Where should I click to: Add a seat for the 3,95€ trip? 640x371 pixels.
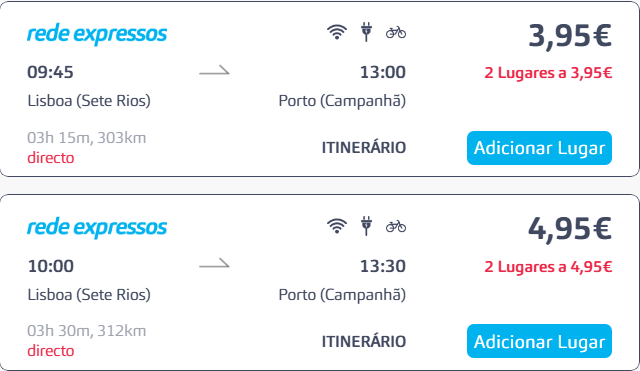point(539,148)
